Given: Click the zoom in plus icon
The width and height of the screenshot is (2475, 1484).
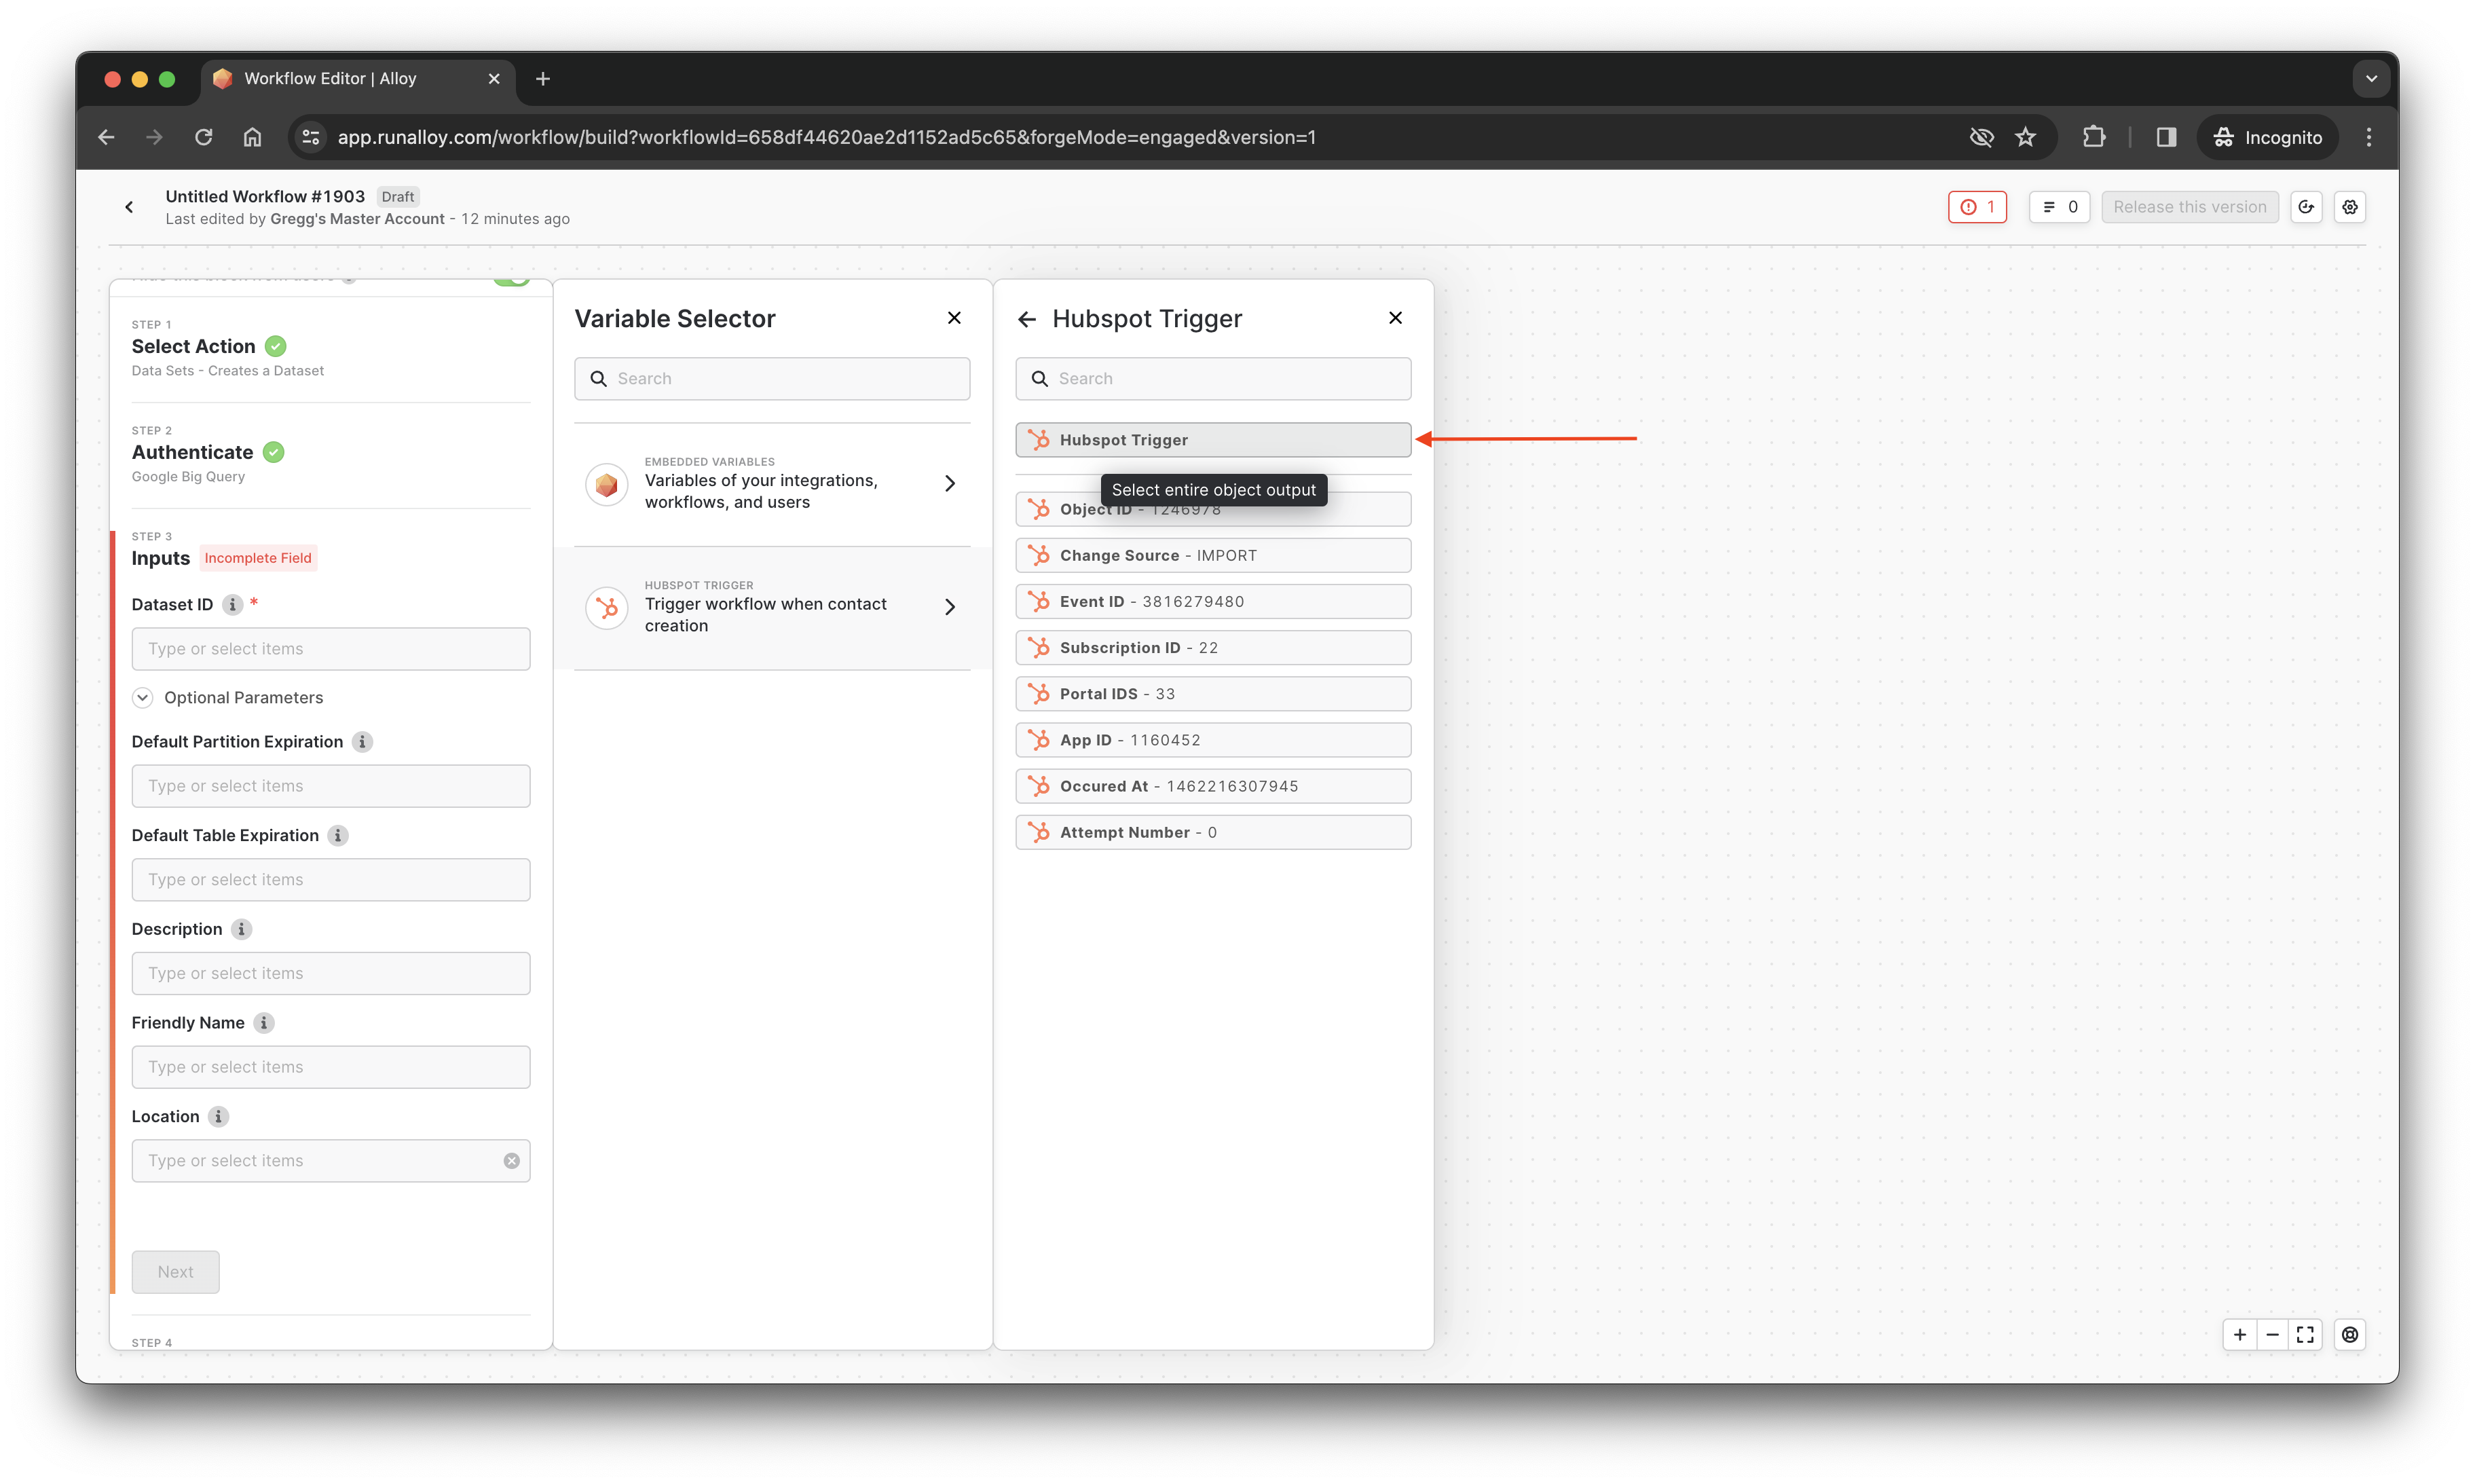Looking at the screenshot, I should 2239,1334.
